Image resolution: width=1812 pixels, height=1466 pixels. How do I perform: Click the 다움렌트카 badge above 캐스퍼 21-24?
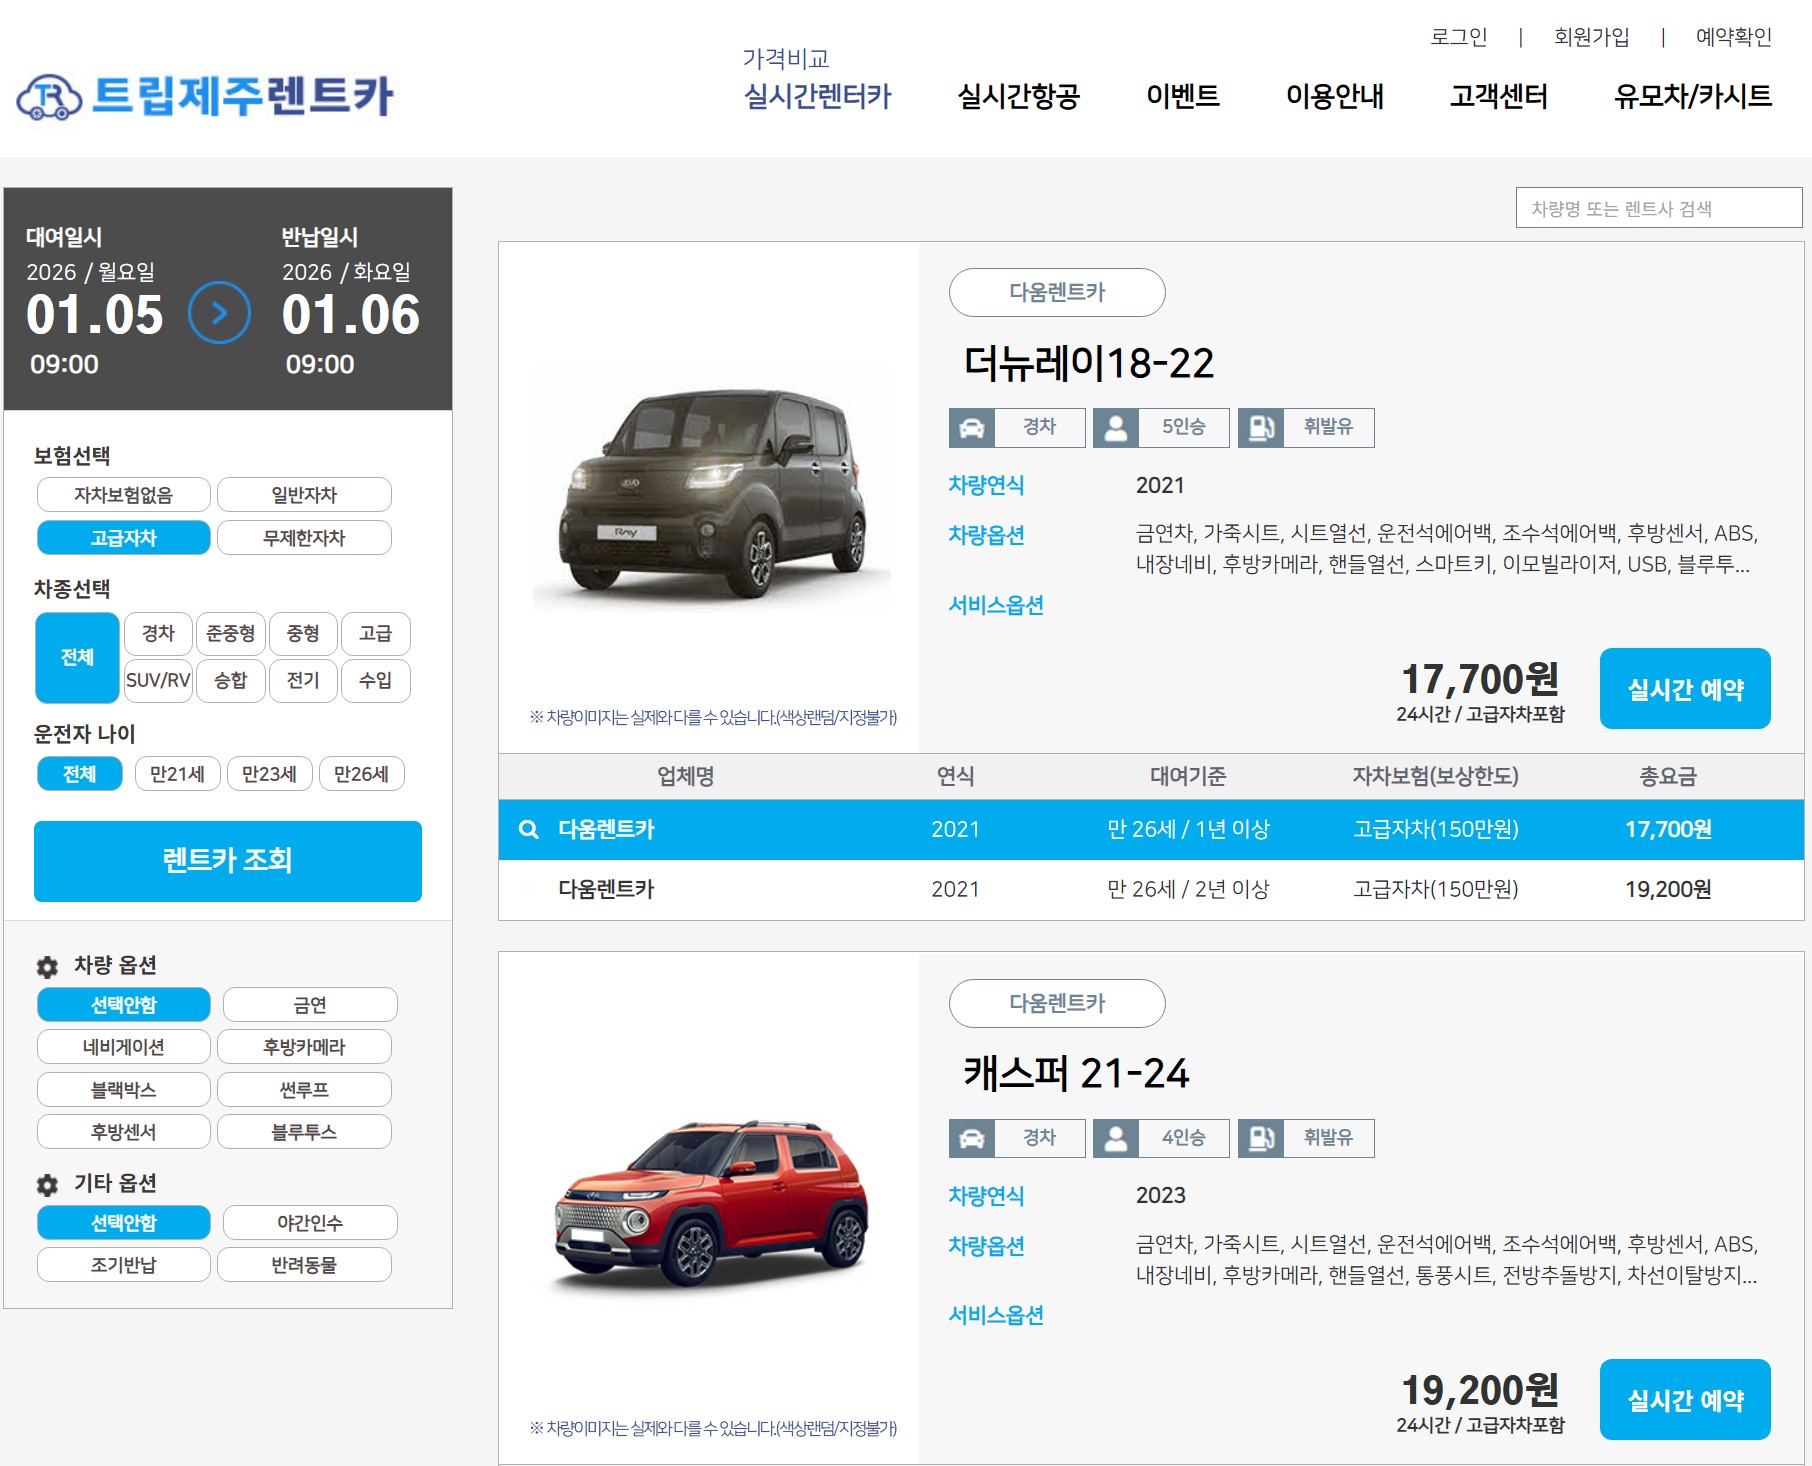coord(1057,1003)
